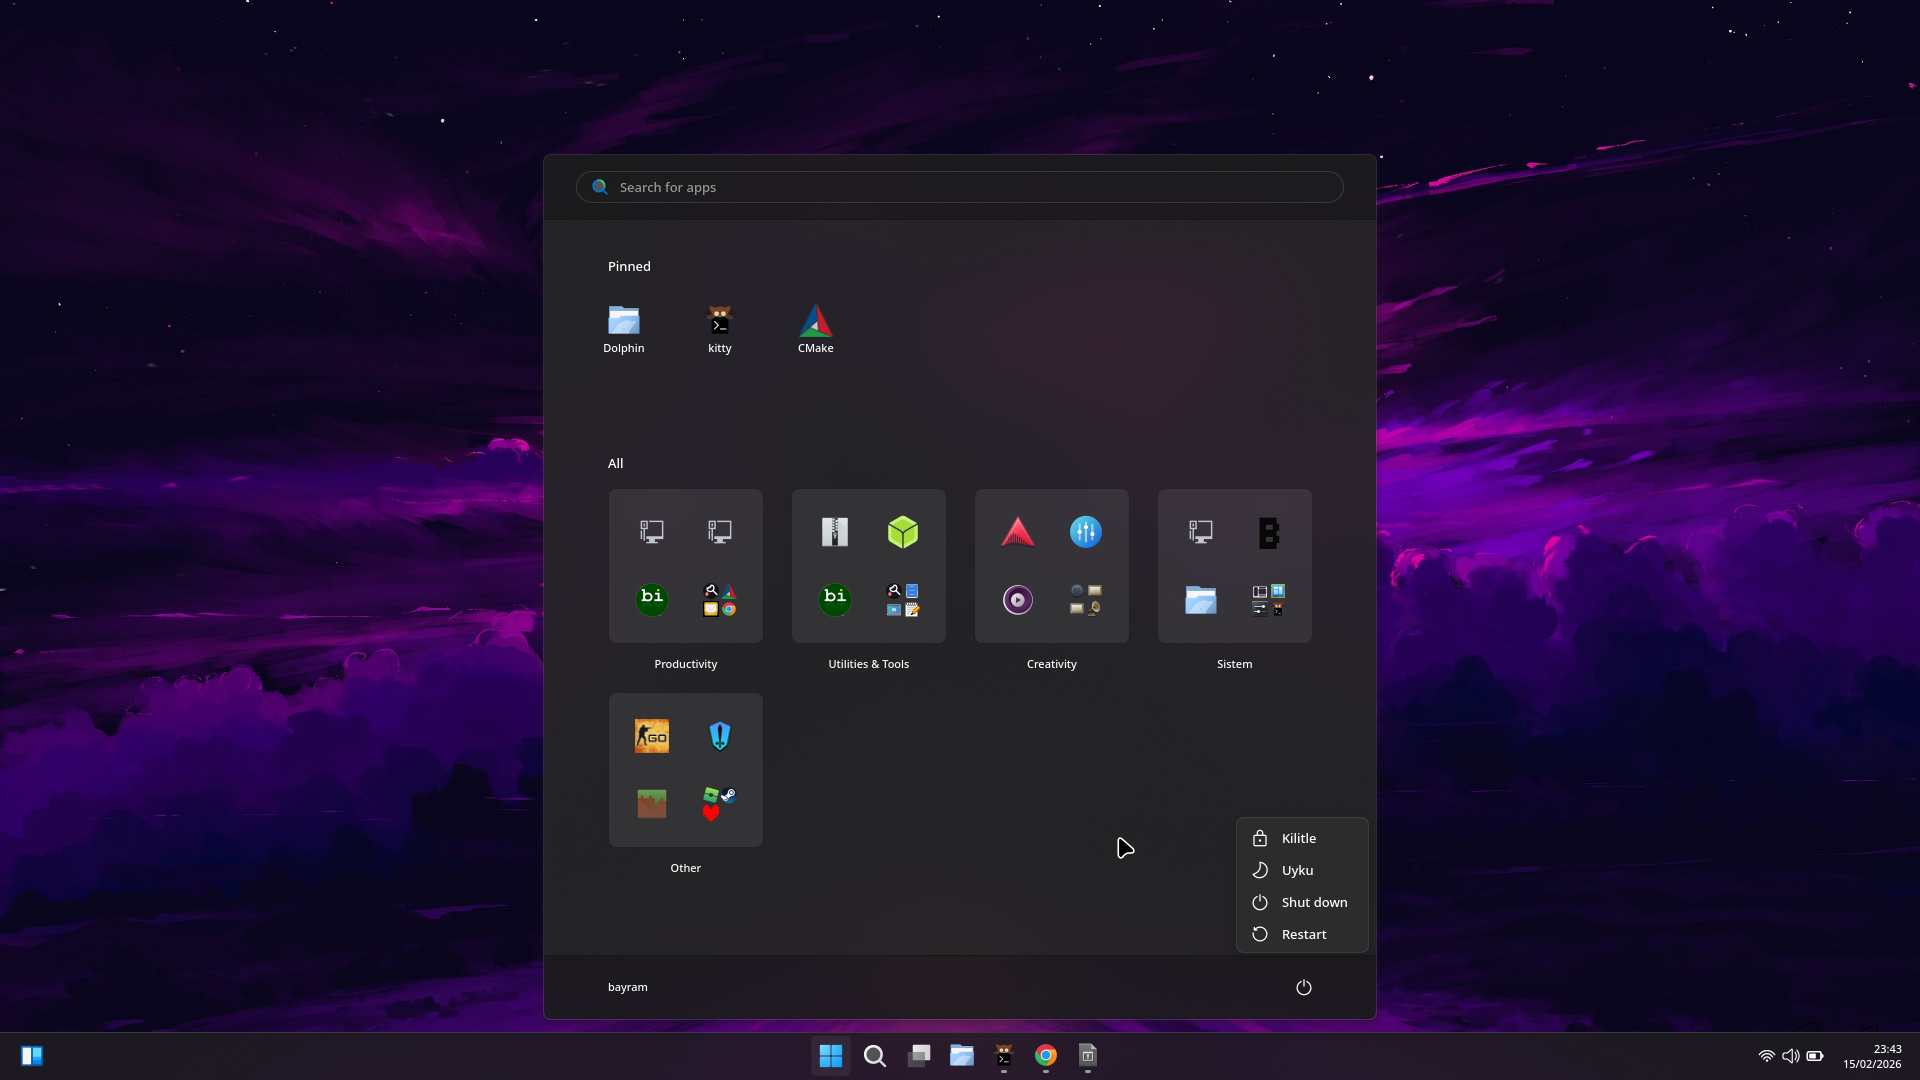Click the green cube icon in Utilities & Tools

coord(902,532)
